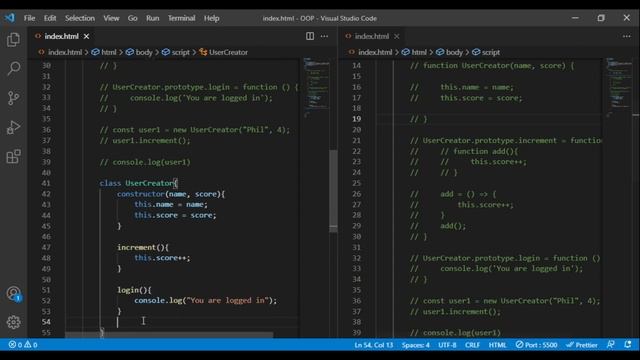640x360 pixels.
Task: Minimize the VS Code window
Action: pos(575,18)
